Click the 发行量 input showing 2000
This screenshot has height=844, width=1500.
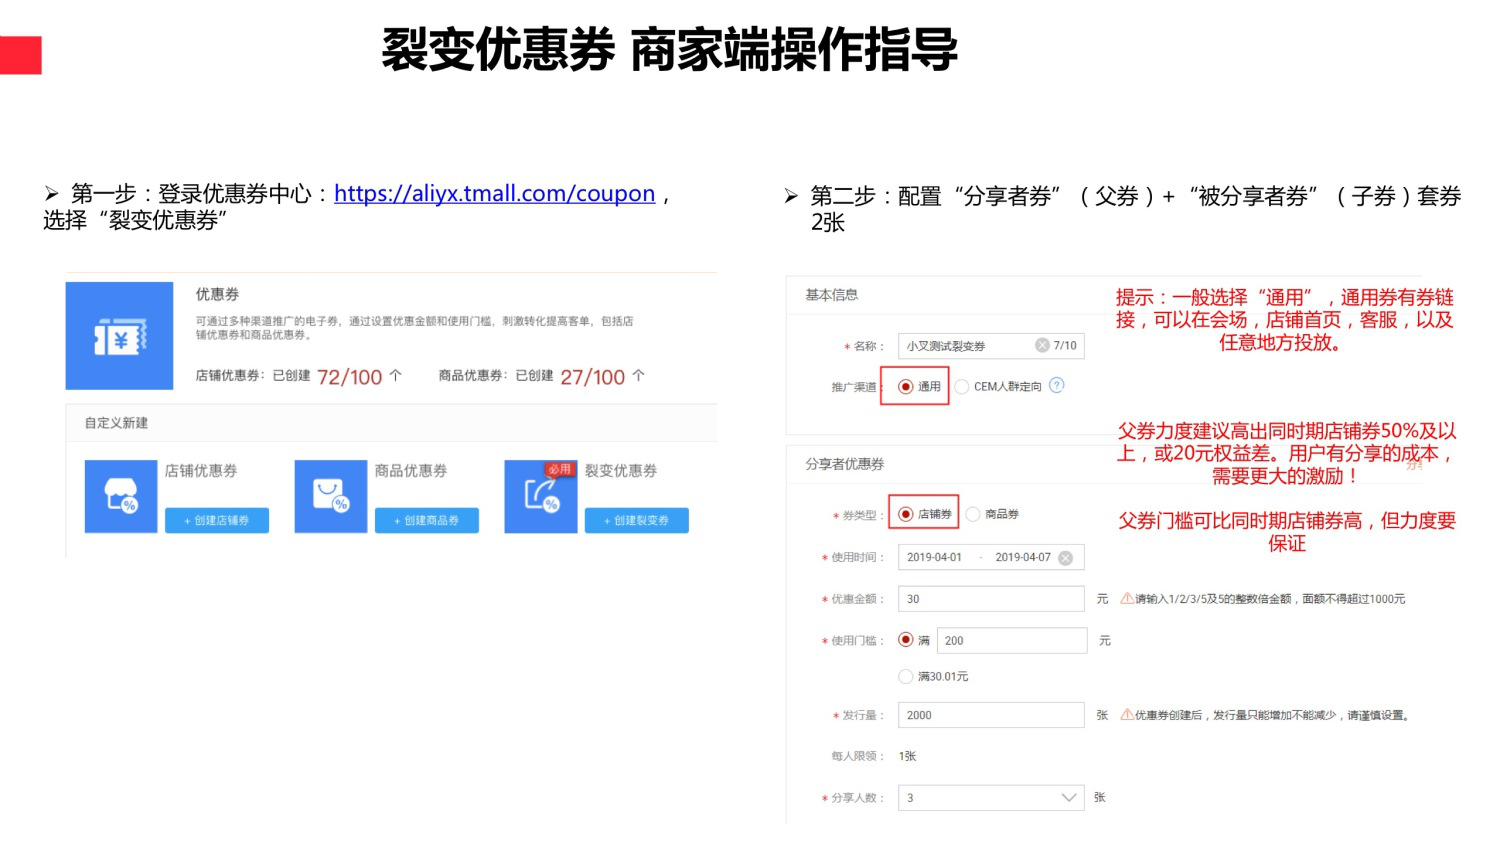click(990, 715)
